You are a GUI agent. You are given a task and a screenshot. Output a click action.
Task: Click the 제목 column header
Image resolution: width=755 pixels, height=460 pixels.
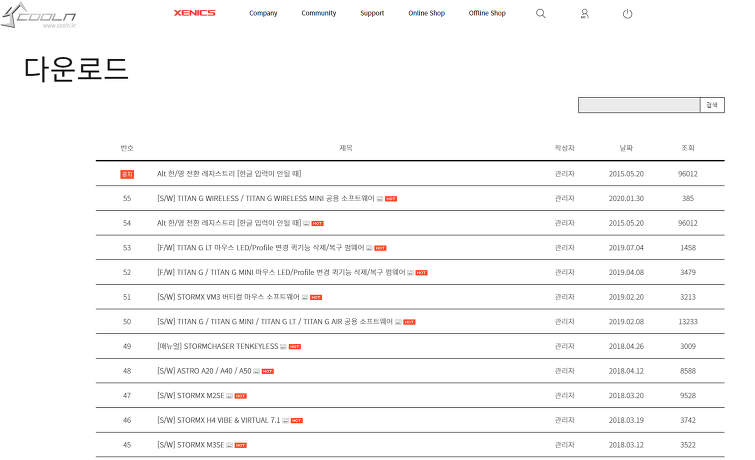[x=346, y=148]
